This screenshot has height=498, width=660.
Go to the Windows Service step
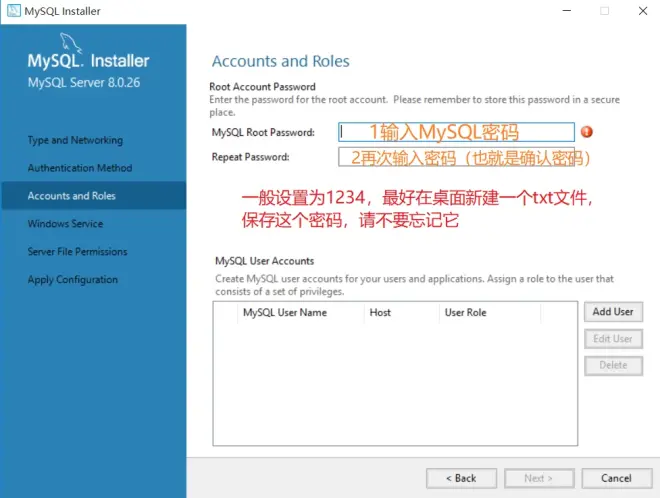click(x=65, y=224)
